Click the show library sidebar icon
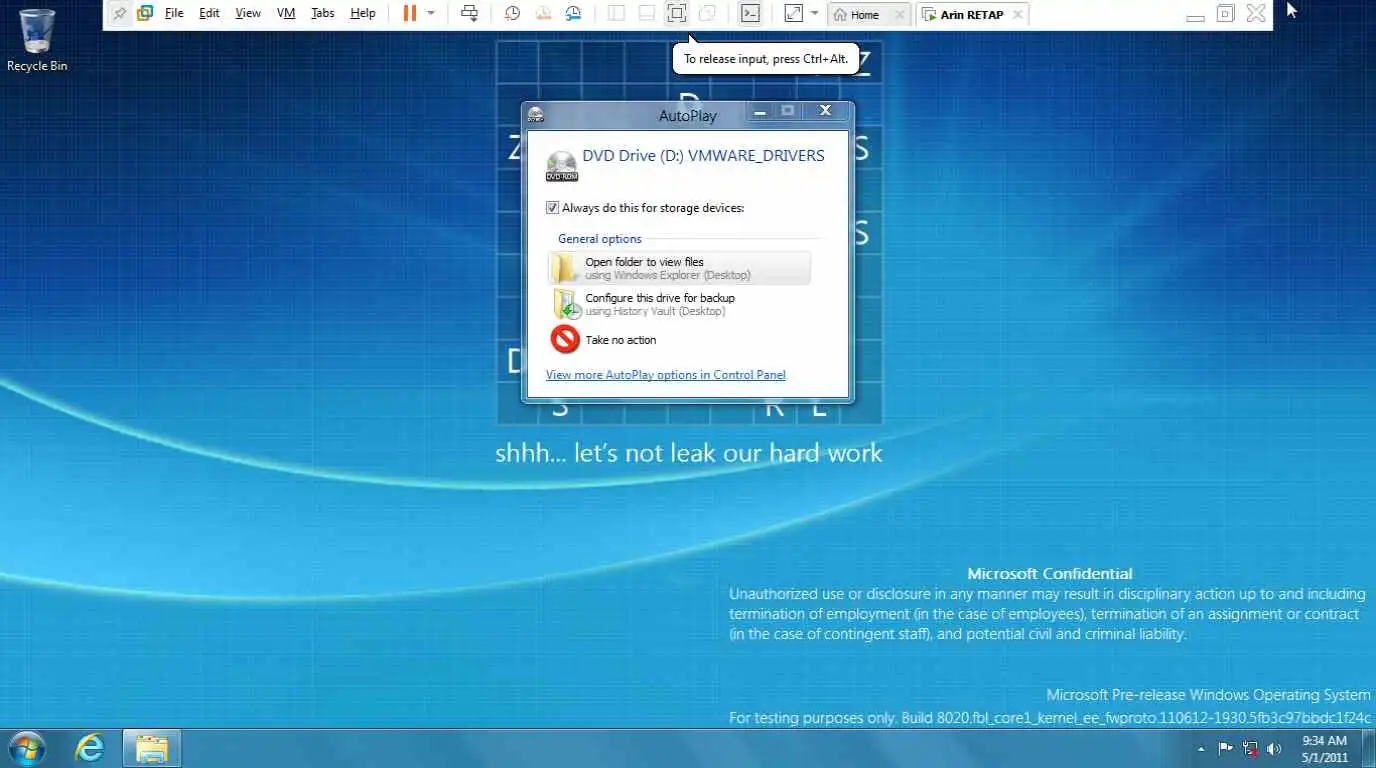The image size is (1376, 768). click(x=616, y=14)
